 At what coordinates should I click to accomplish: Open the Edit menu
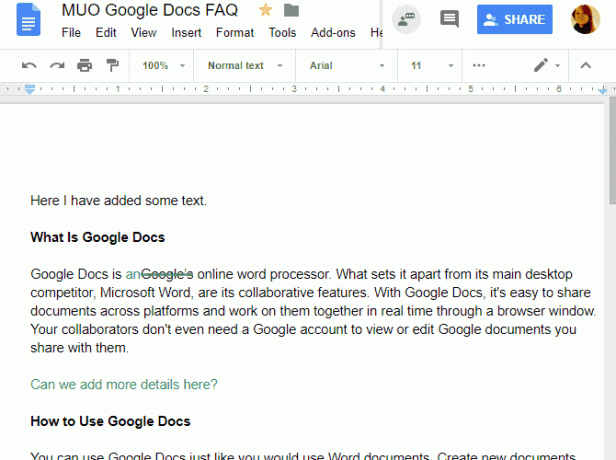[106, 33]
